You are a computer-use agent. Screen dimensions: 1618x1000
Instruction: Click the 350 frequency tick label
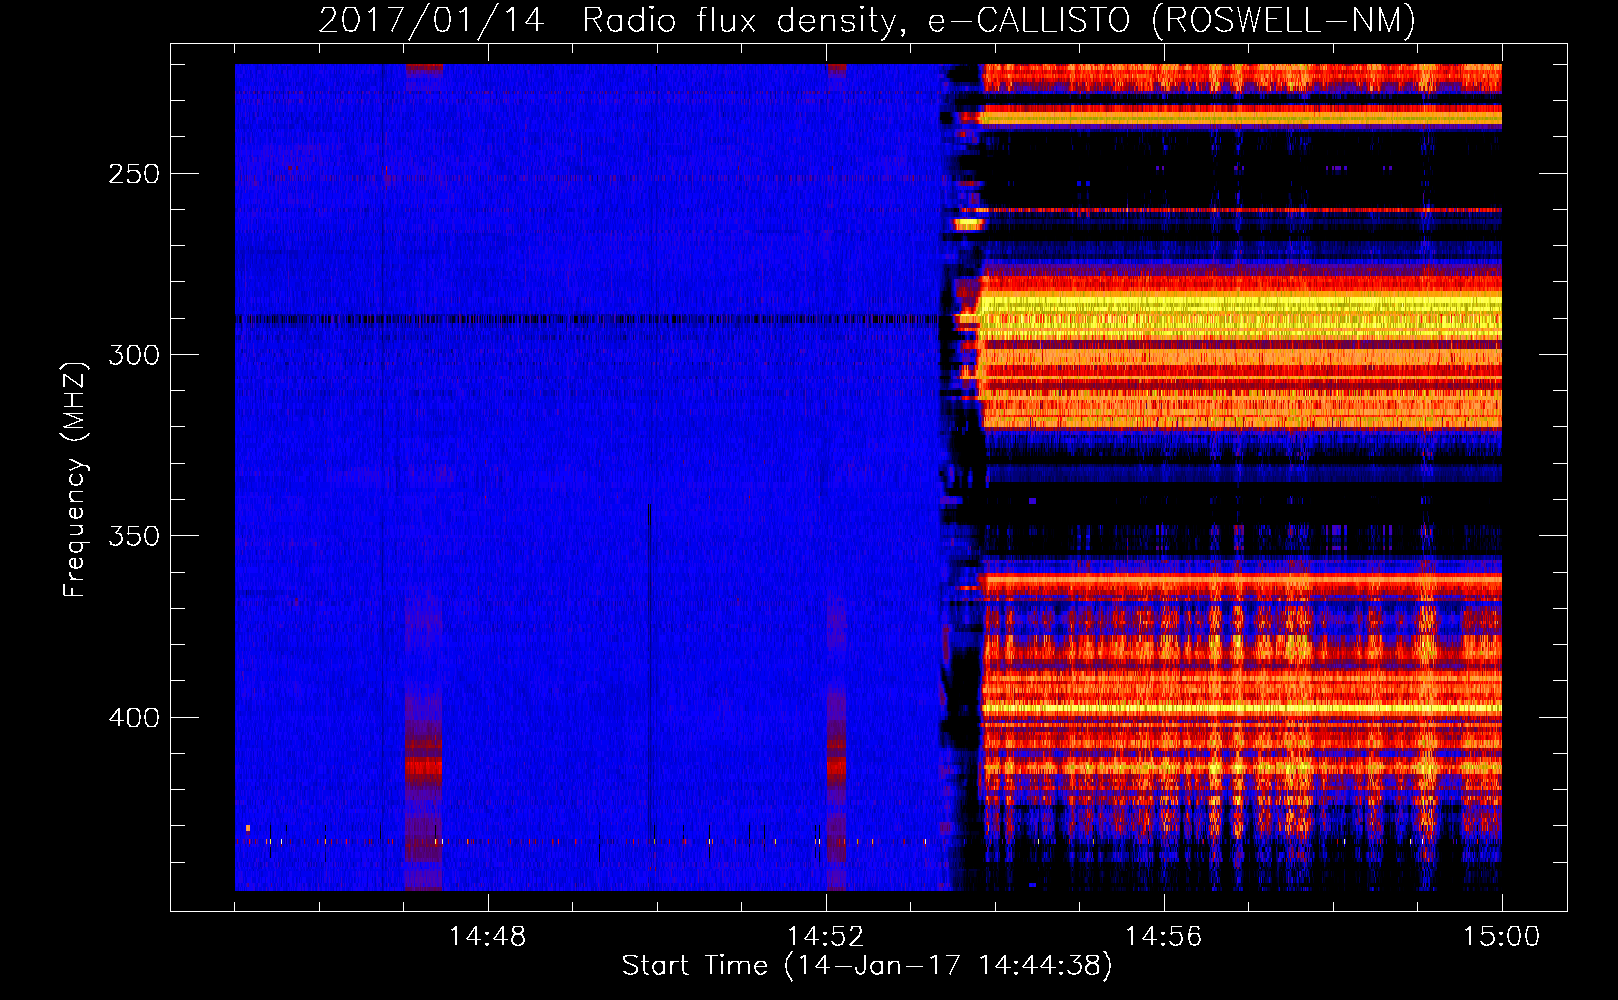point(134,536)
